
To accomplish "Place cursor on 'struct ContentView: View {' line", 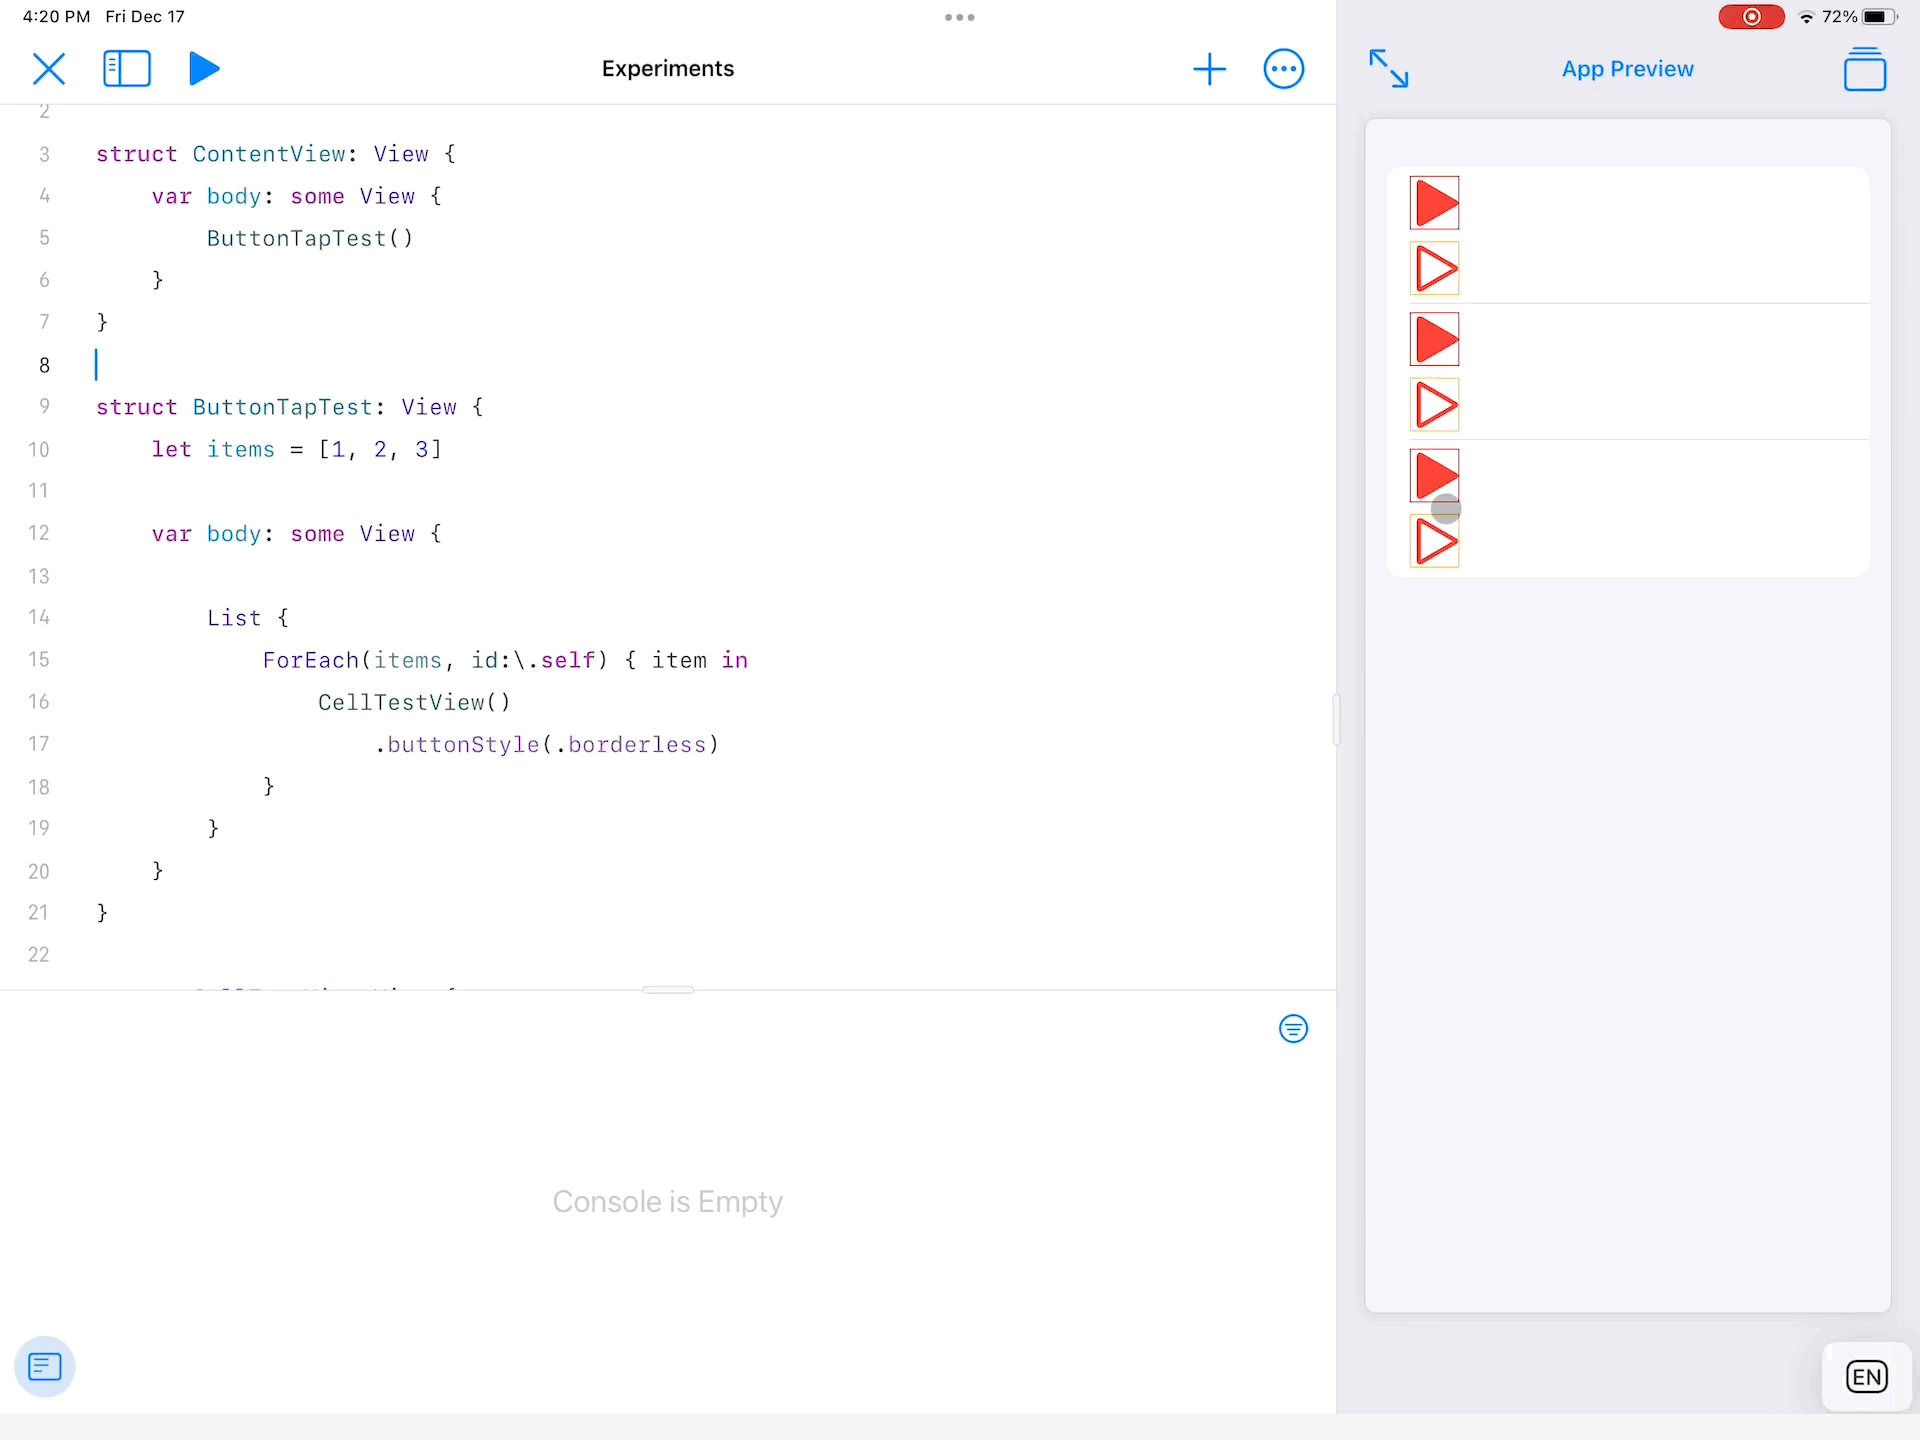I will click(x=276, y=154).
